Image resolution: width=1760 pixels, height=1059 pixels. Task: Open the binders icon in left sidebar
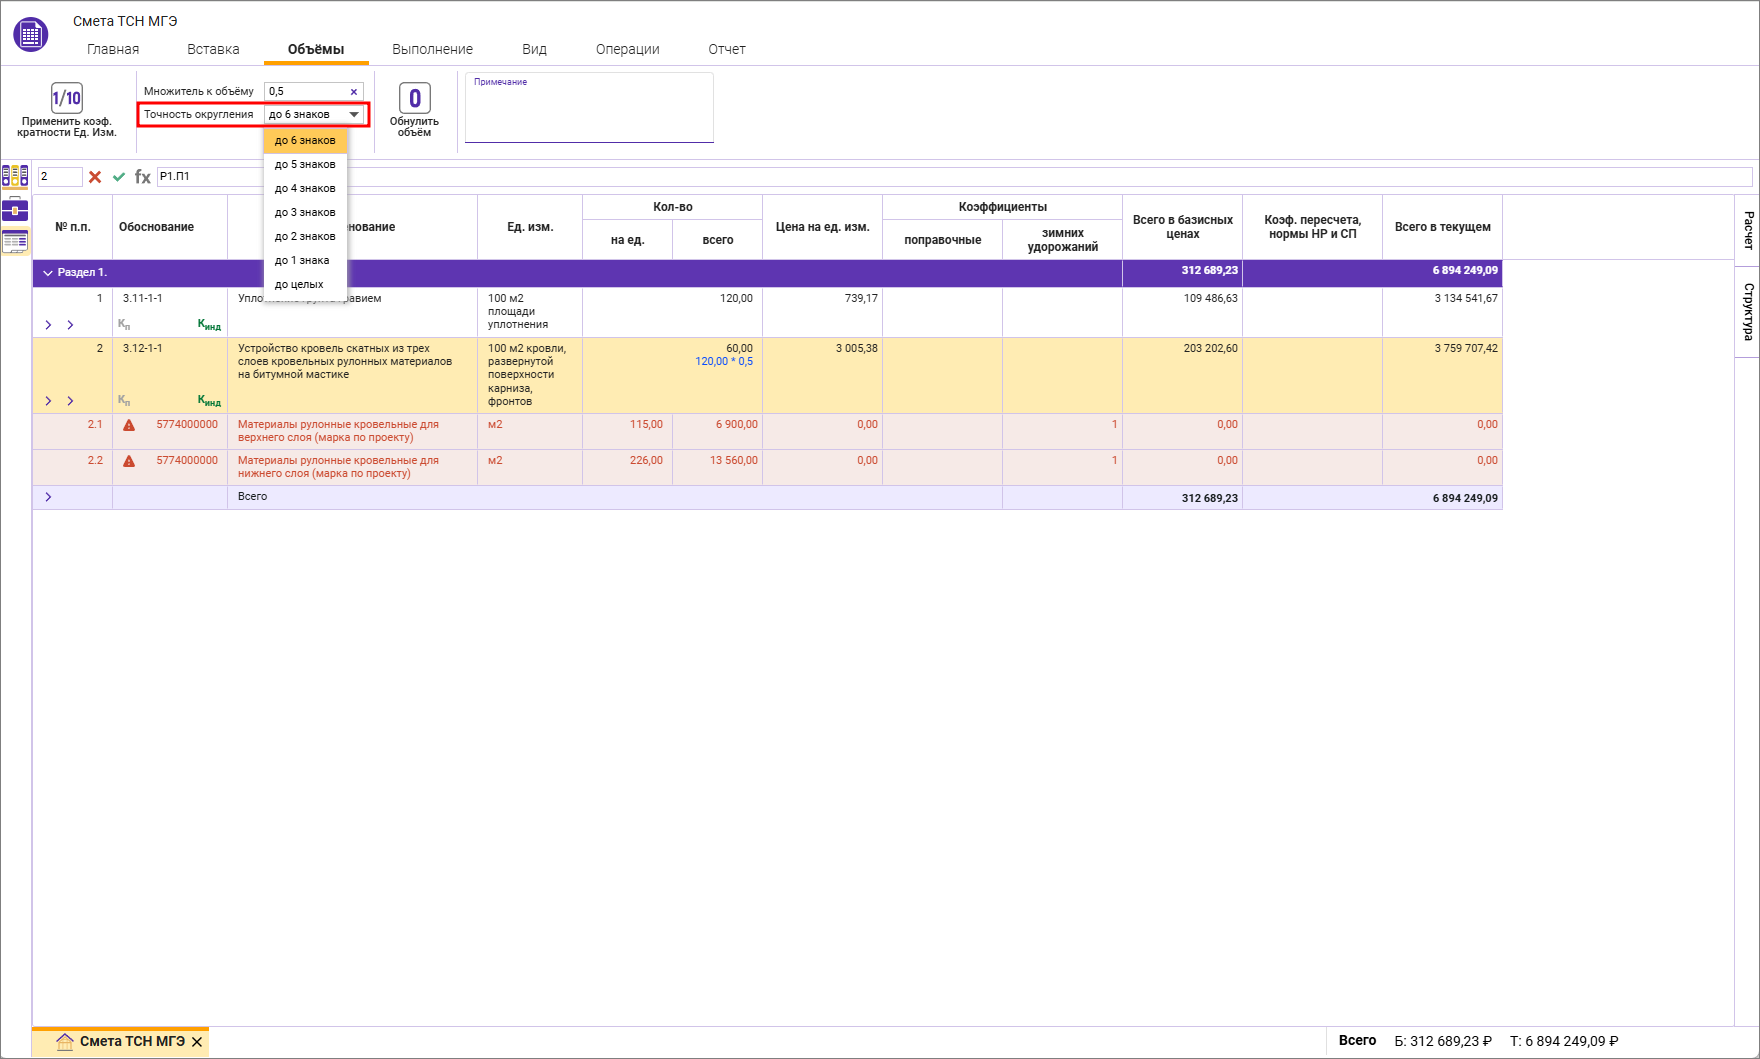click(15, 177)
